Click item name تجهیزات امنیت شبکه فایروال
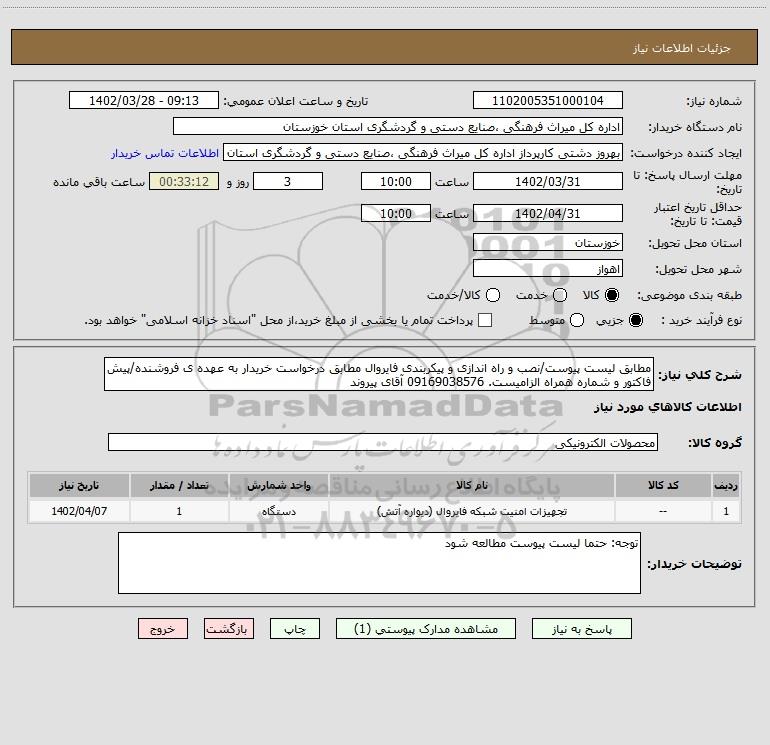Viewport: 770px width, 745px height. (x=471, y=511)
